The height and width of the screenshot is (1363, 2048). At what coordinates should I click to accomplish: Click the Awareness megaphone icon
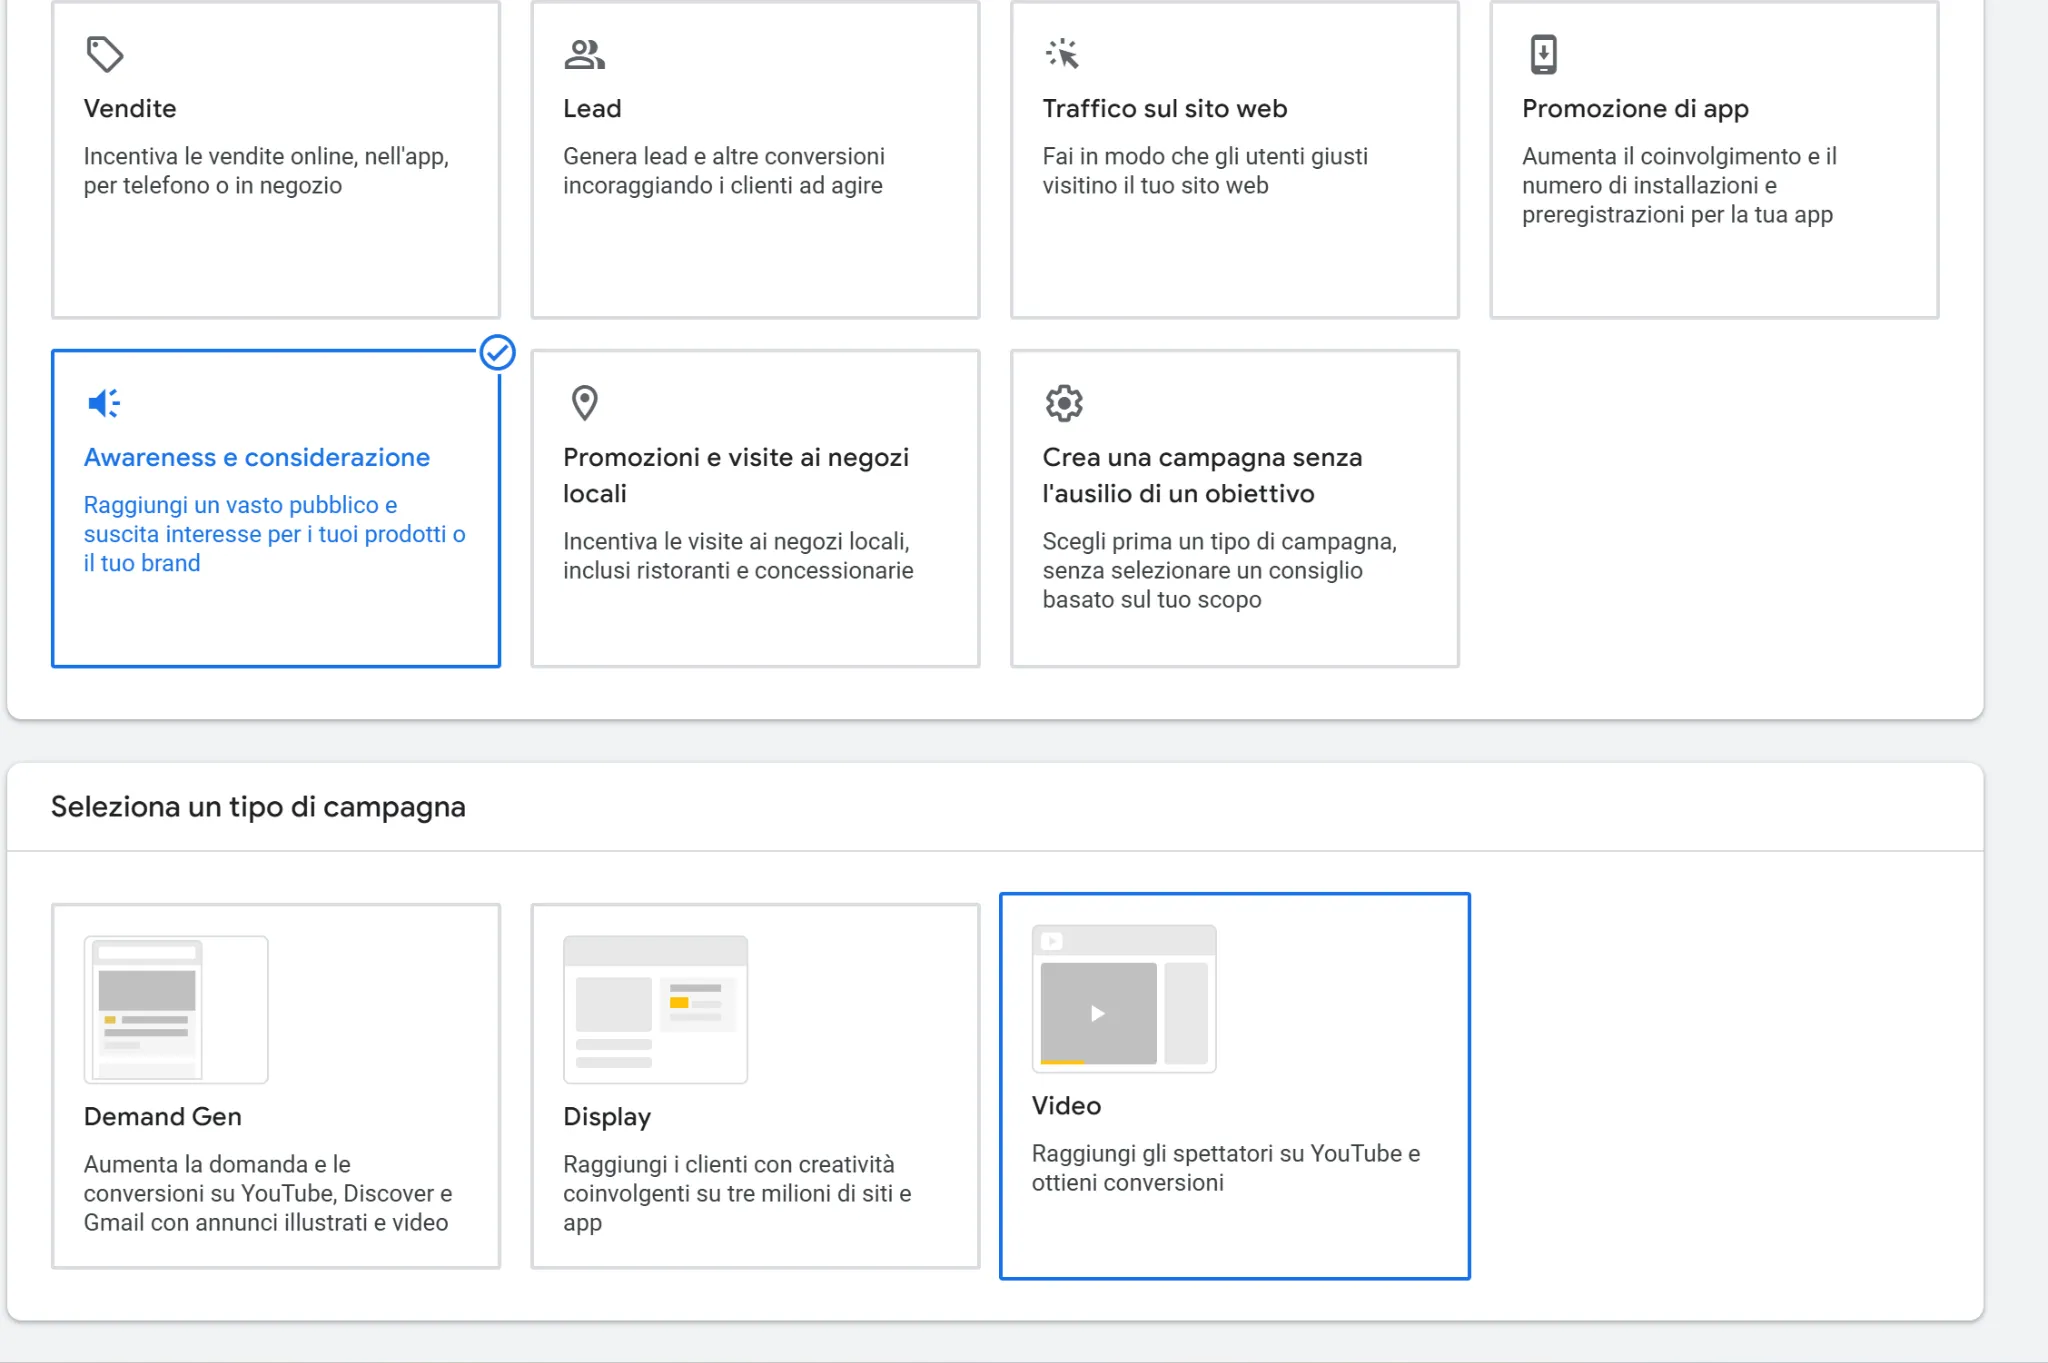[x=104, y=403]
